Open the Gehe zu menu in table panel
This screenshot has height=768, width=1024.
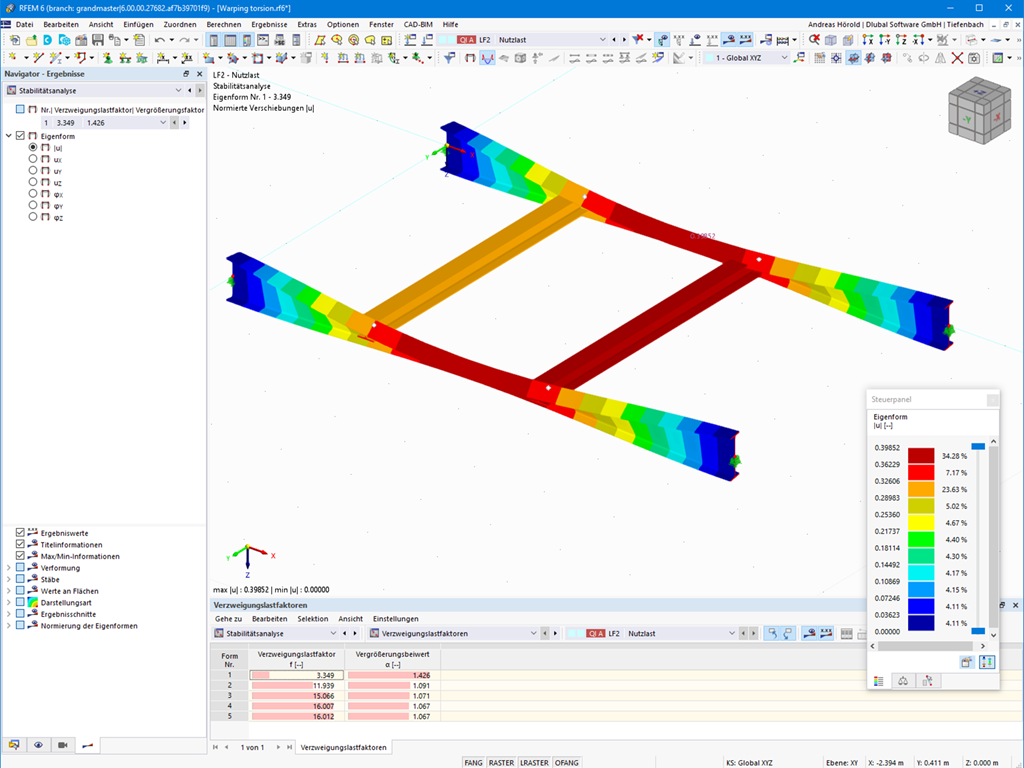coord(229,618)
